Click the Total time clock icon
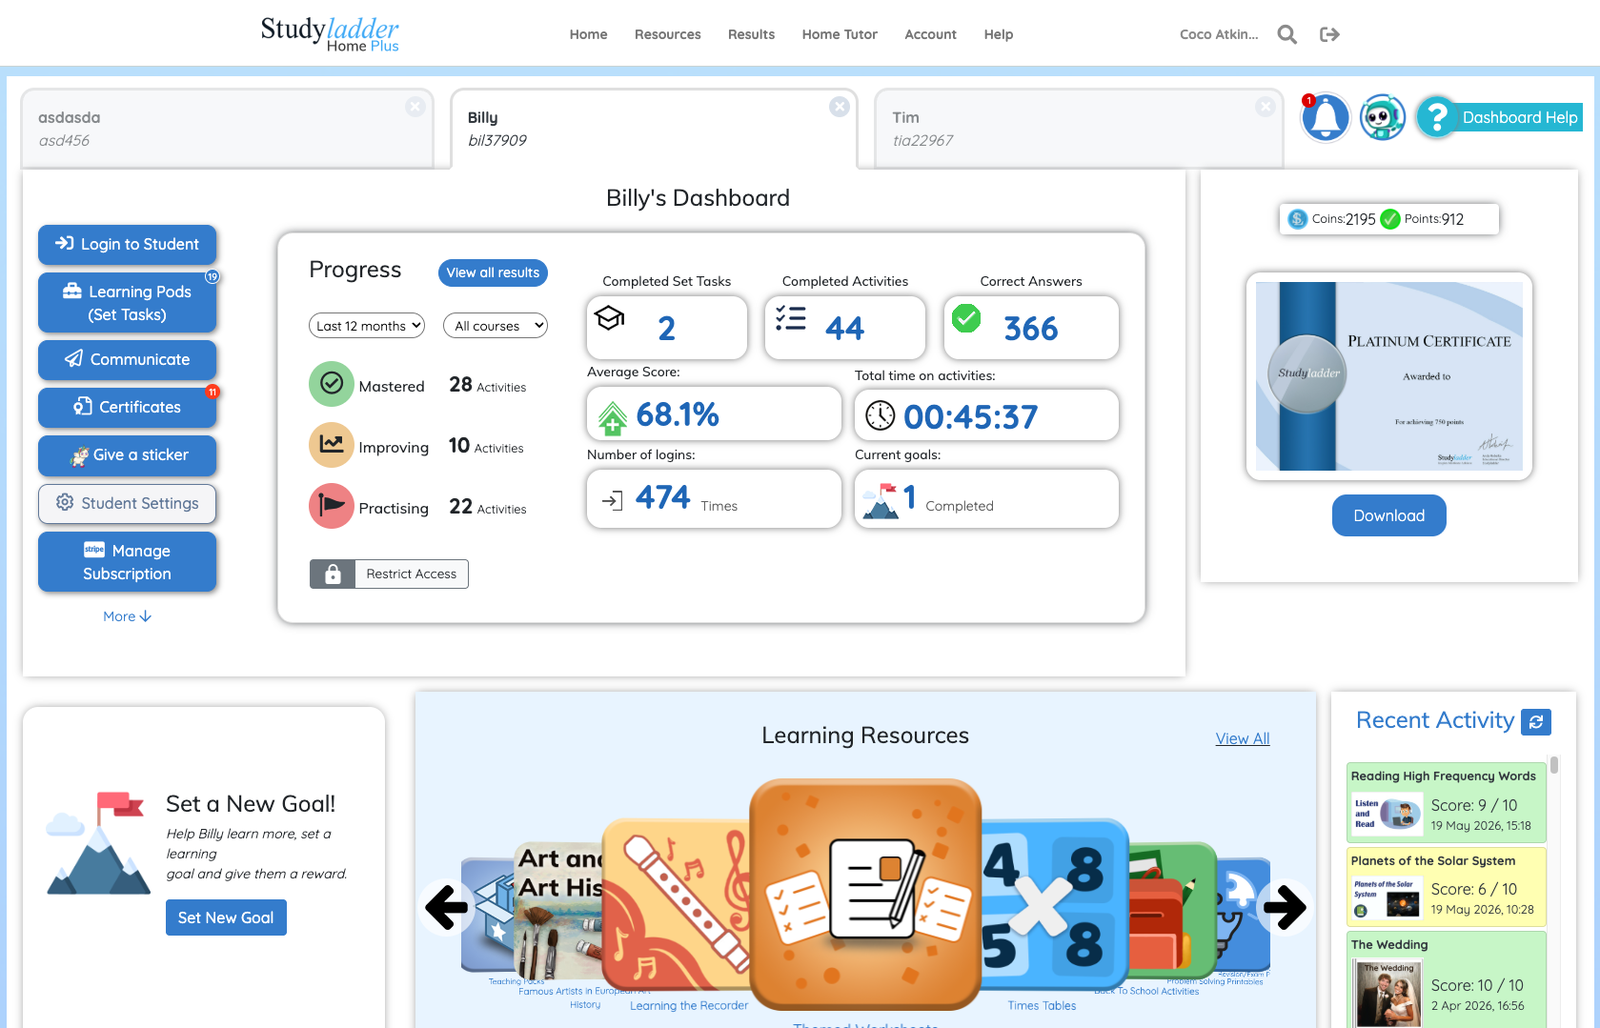This screenshot has height=1028, width=1600. tap(880, 415)
